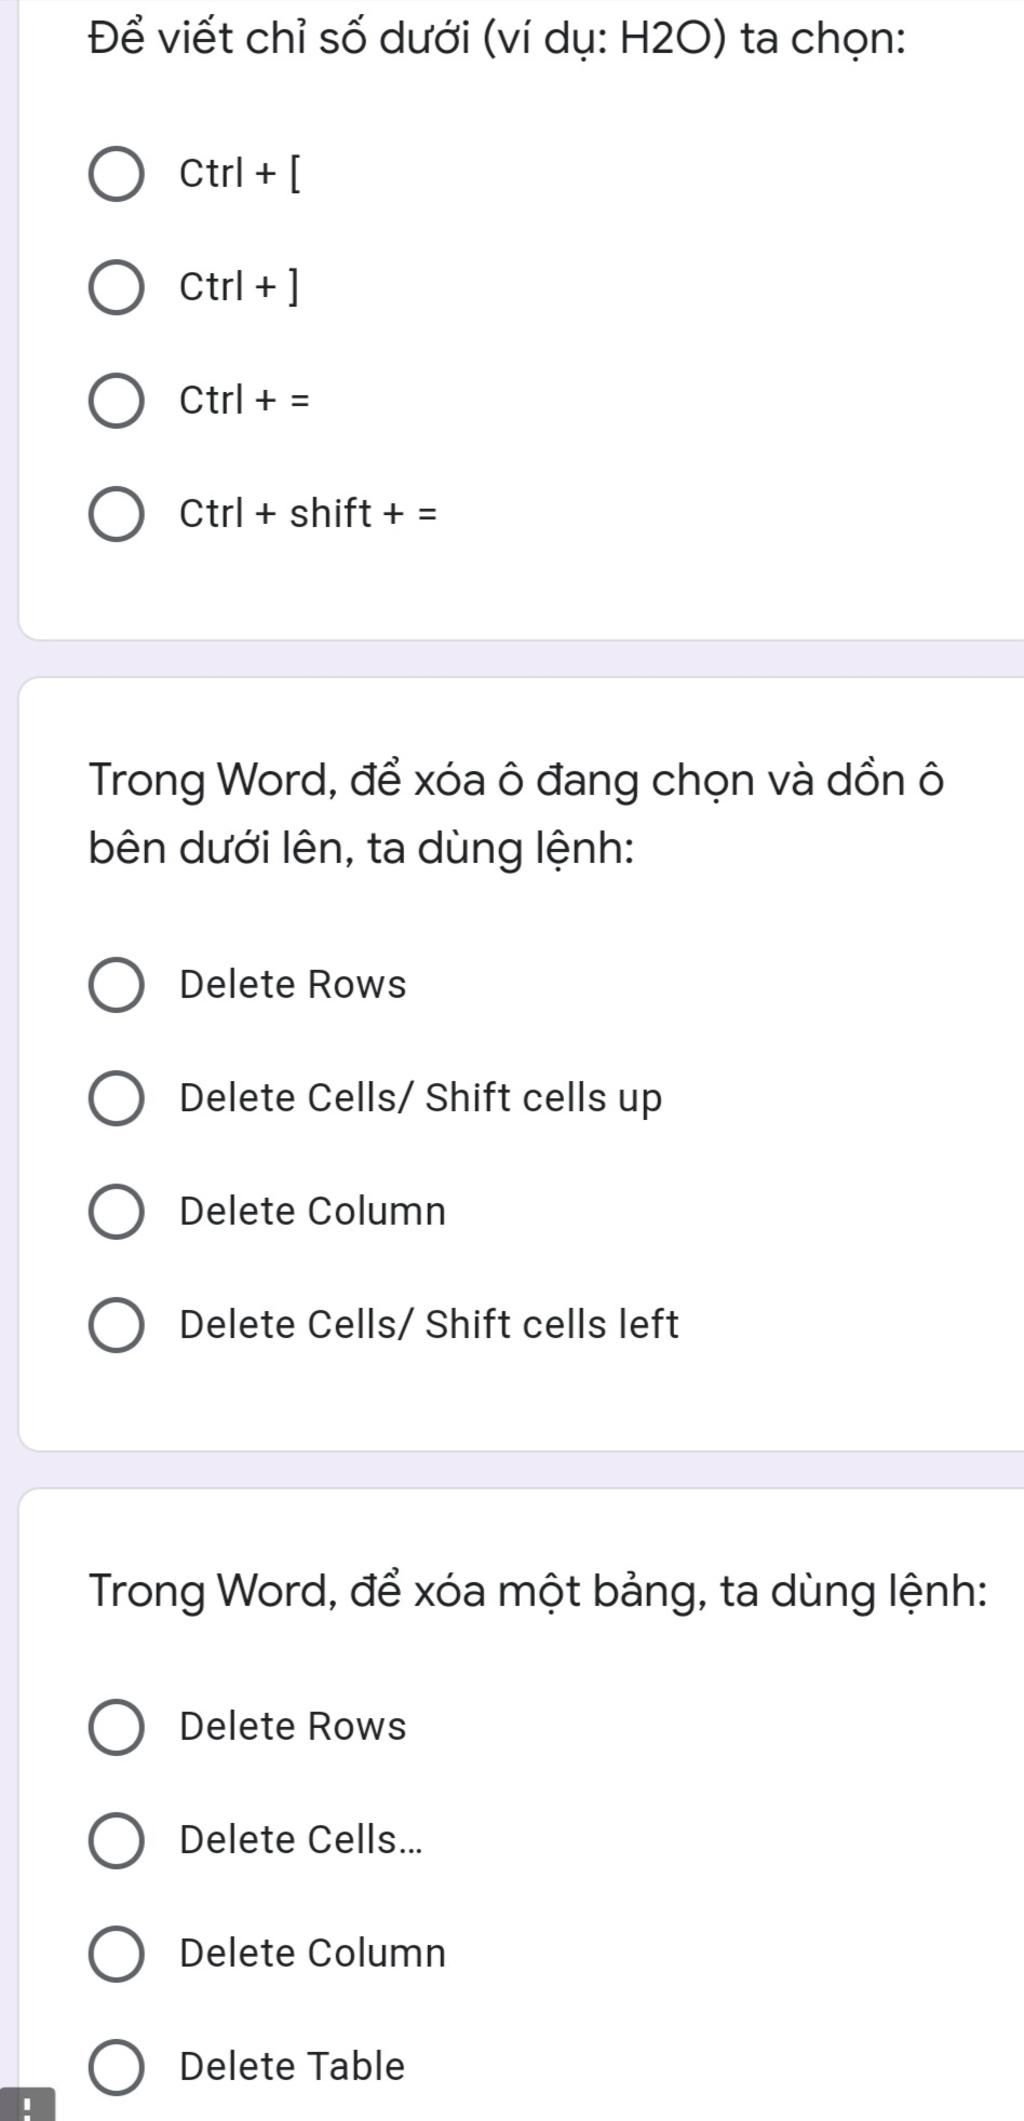Click the 'Delete Table' answer label text
Screen dimensions: 1024x2121
coord(292,2066)
